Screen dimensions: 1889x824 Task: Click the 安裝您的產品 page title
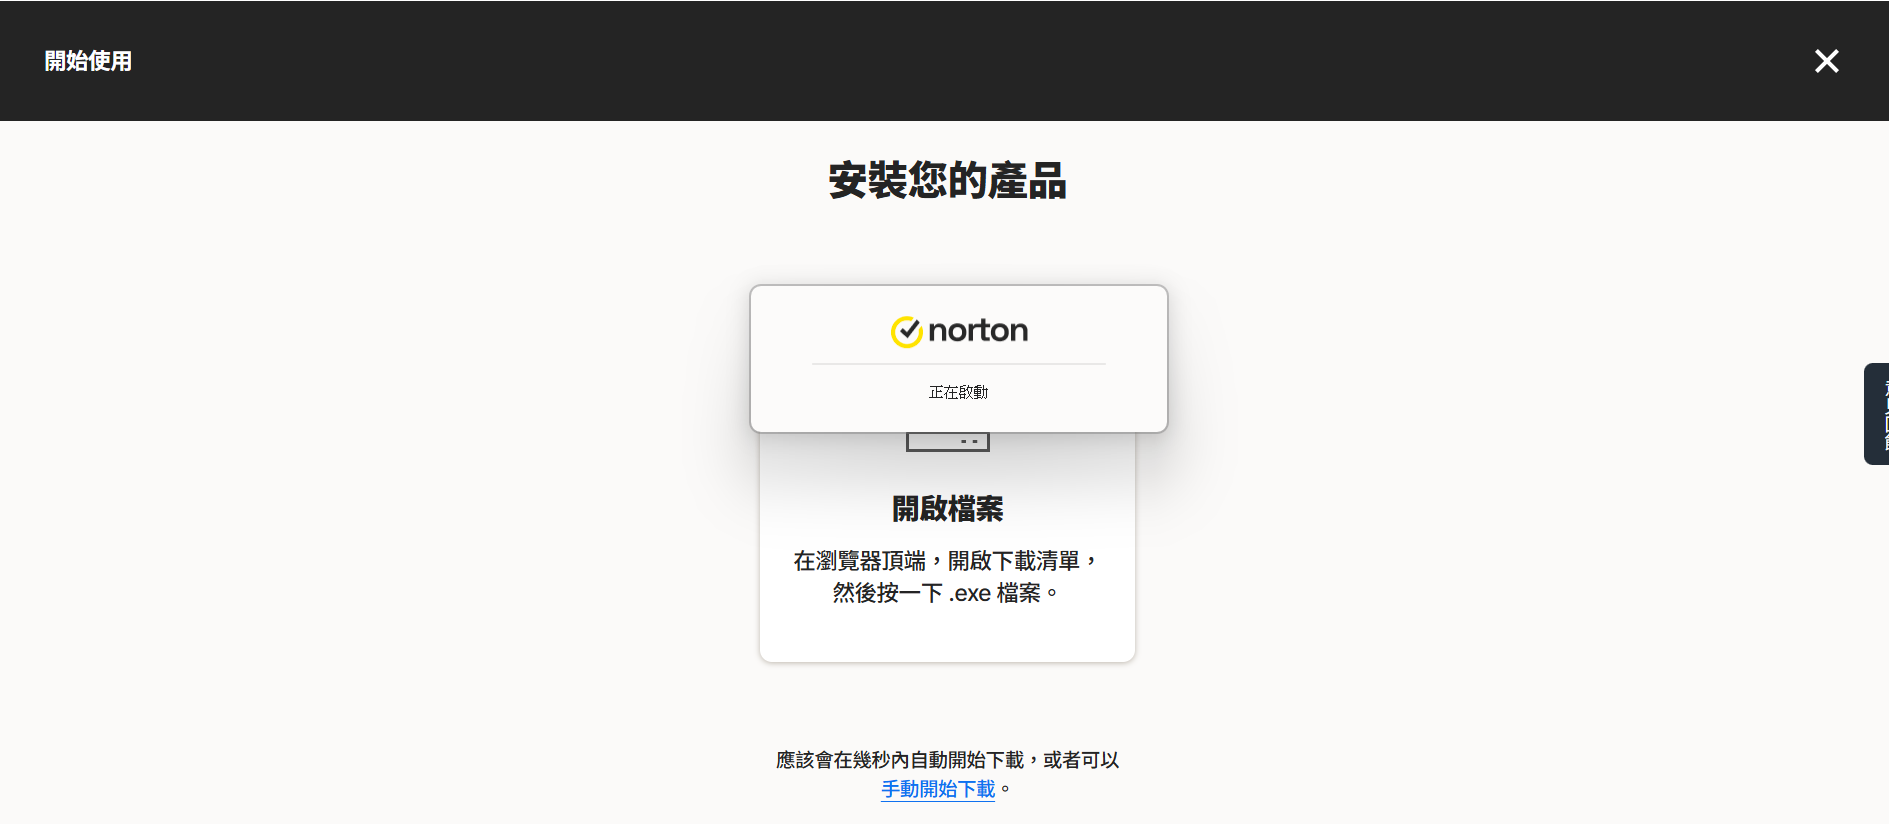(x=947, y=181)
